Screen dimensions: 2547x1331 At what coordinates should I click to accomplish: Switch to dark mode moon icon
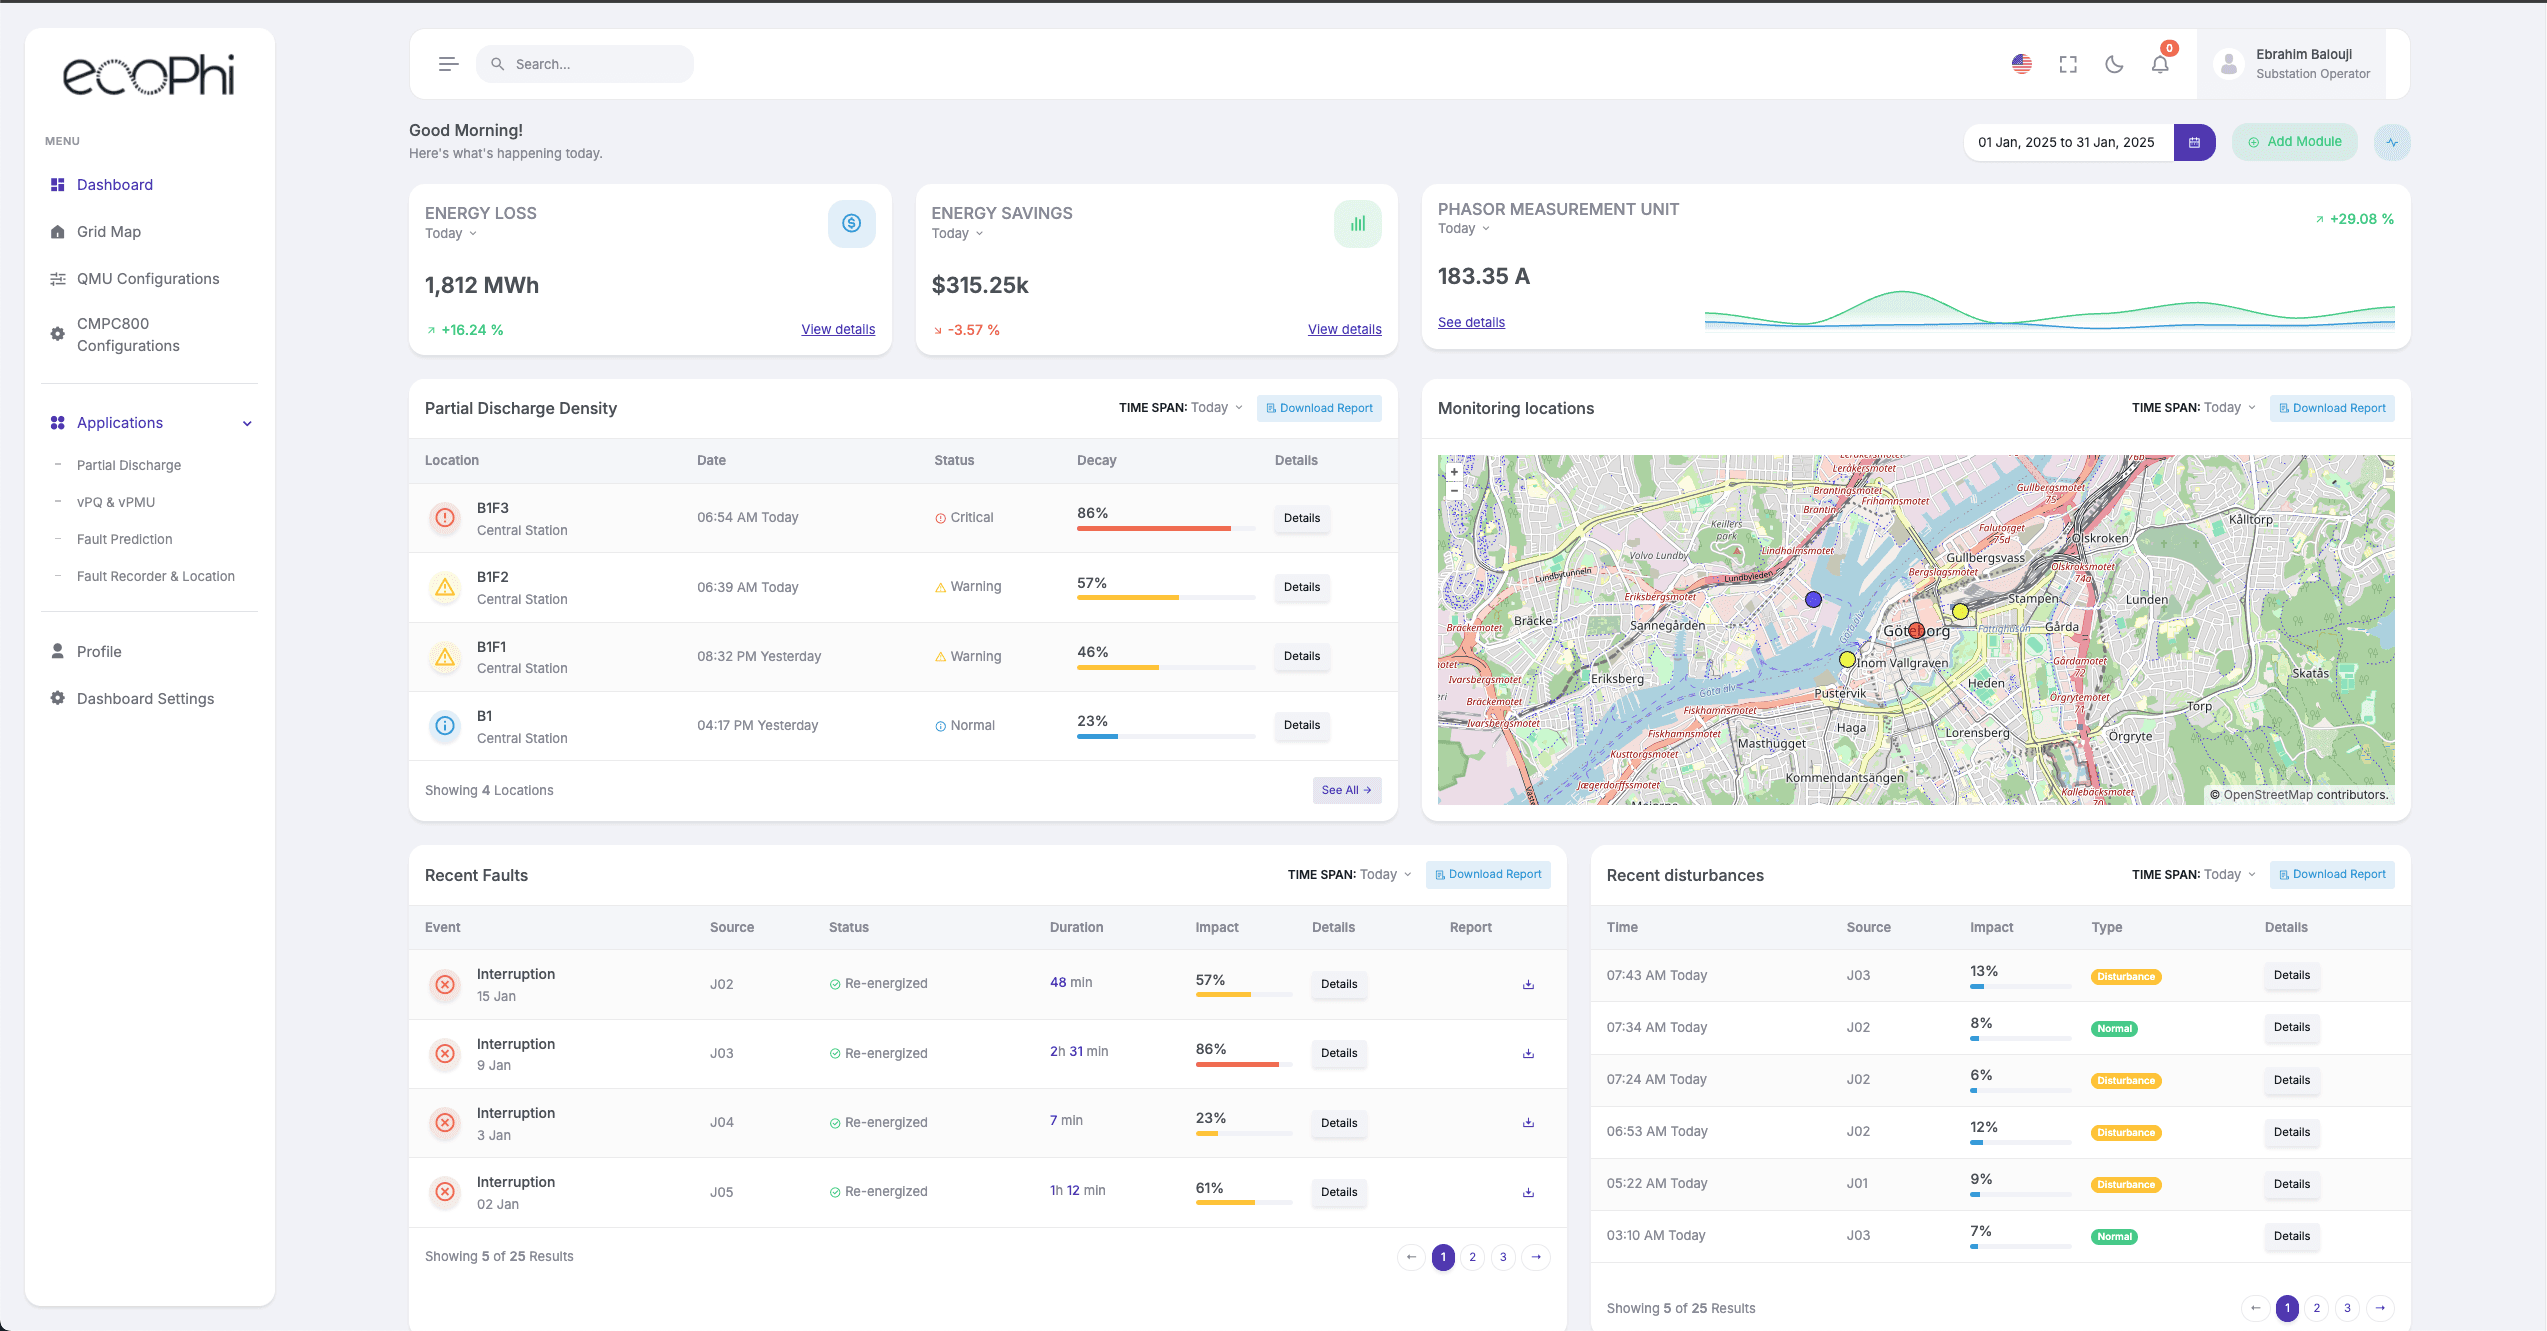pyautogui.click(x=2114, y=64)
